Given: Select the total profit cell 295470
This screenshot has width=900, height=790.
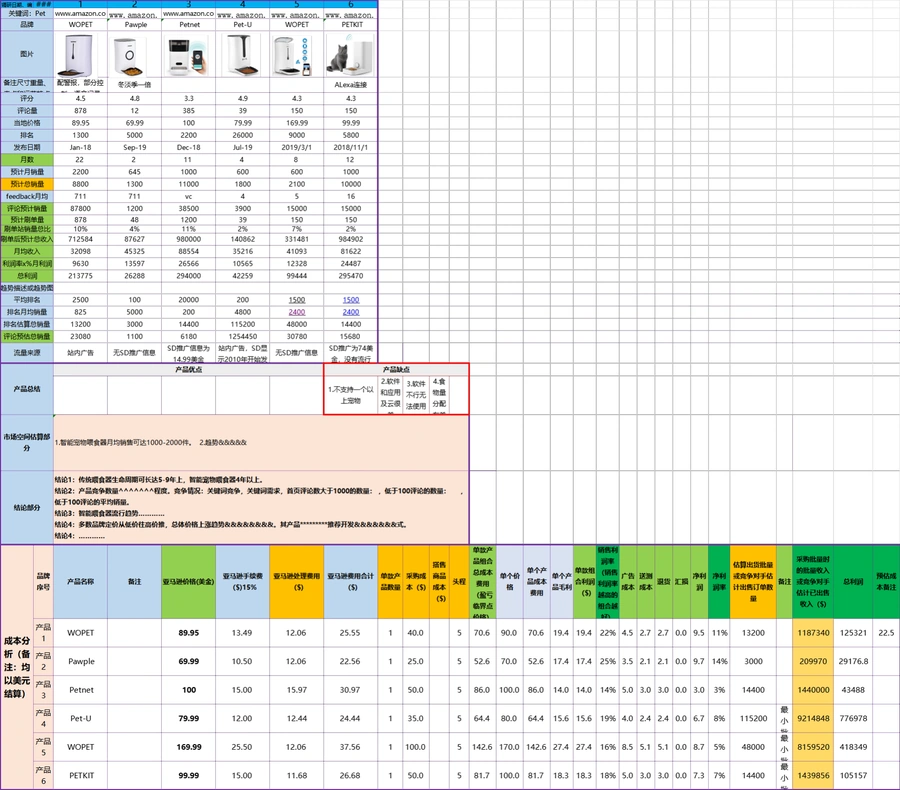Looking at the screenshot, I should tap(351, 276).
